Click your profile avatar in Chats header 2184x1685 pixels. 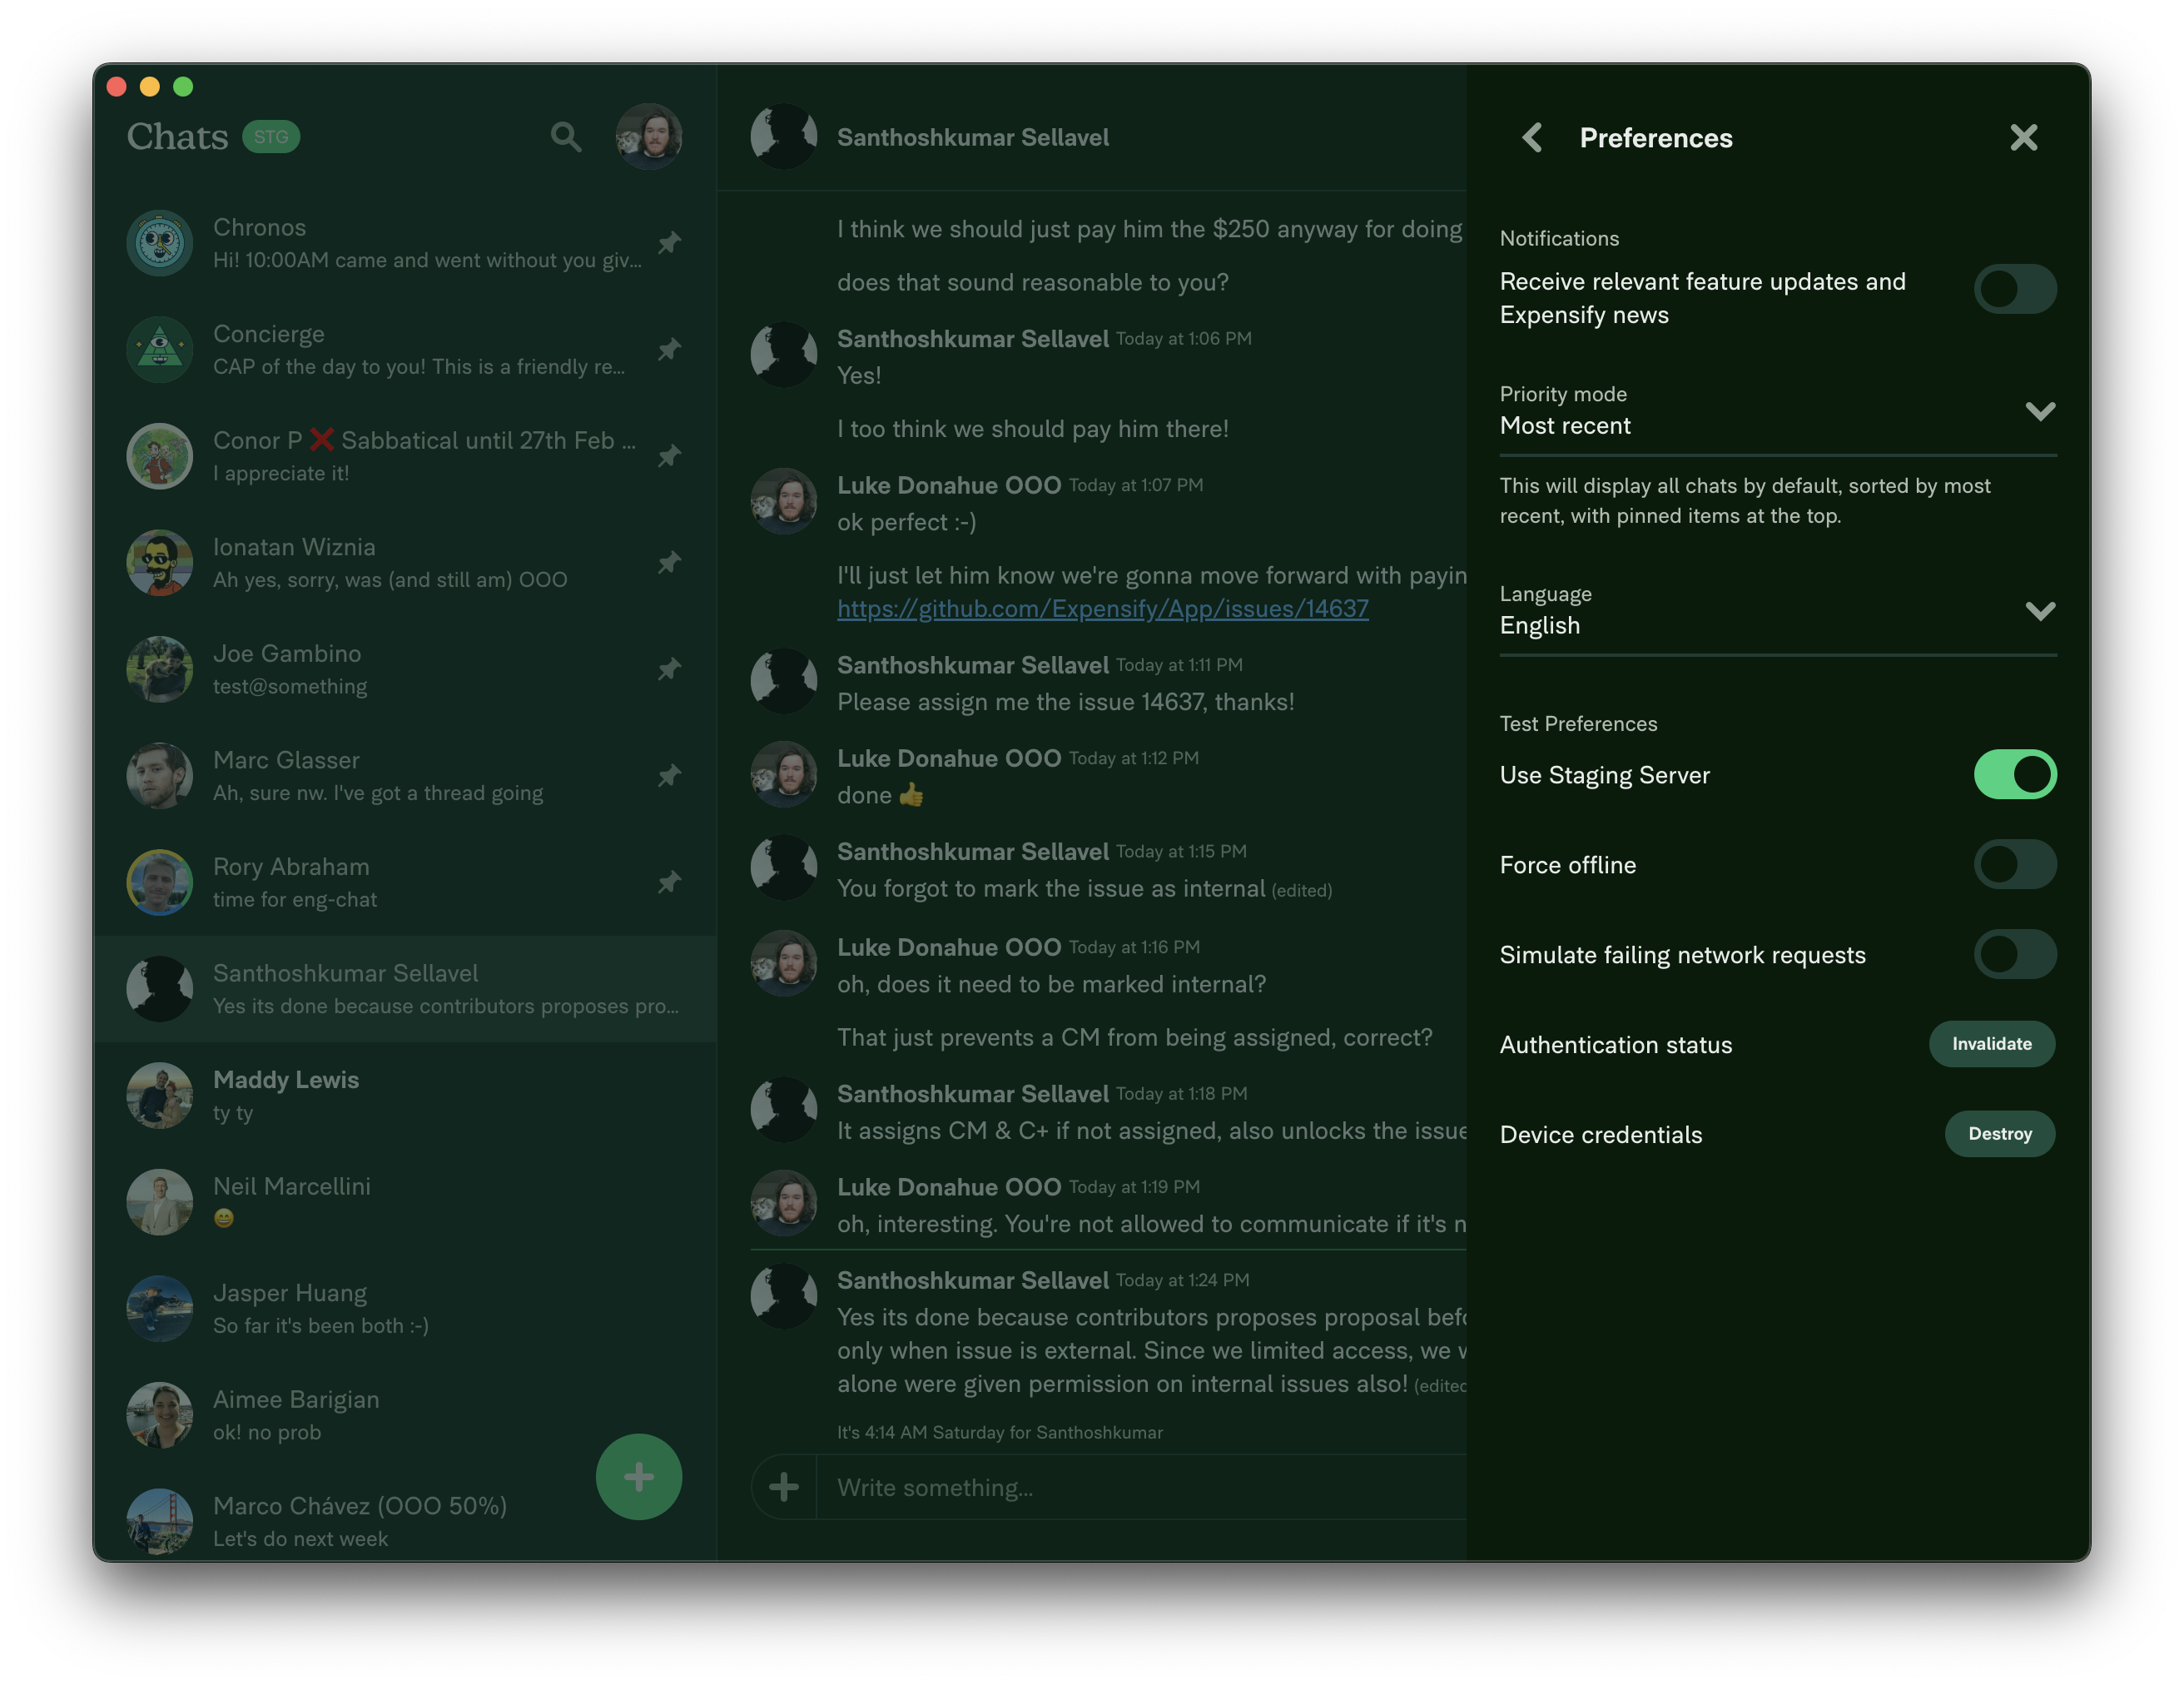click(x=649, y=137)
